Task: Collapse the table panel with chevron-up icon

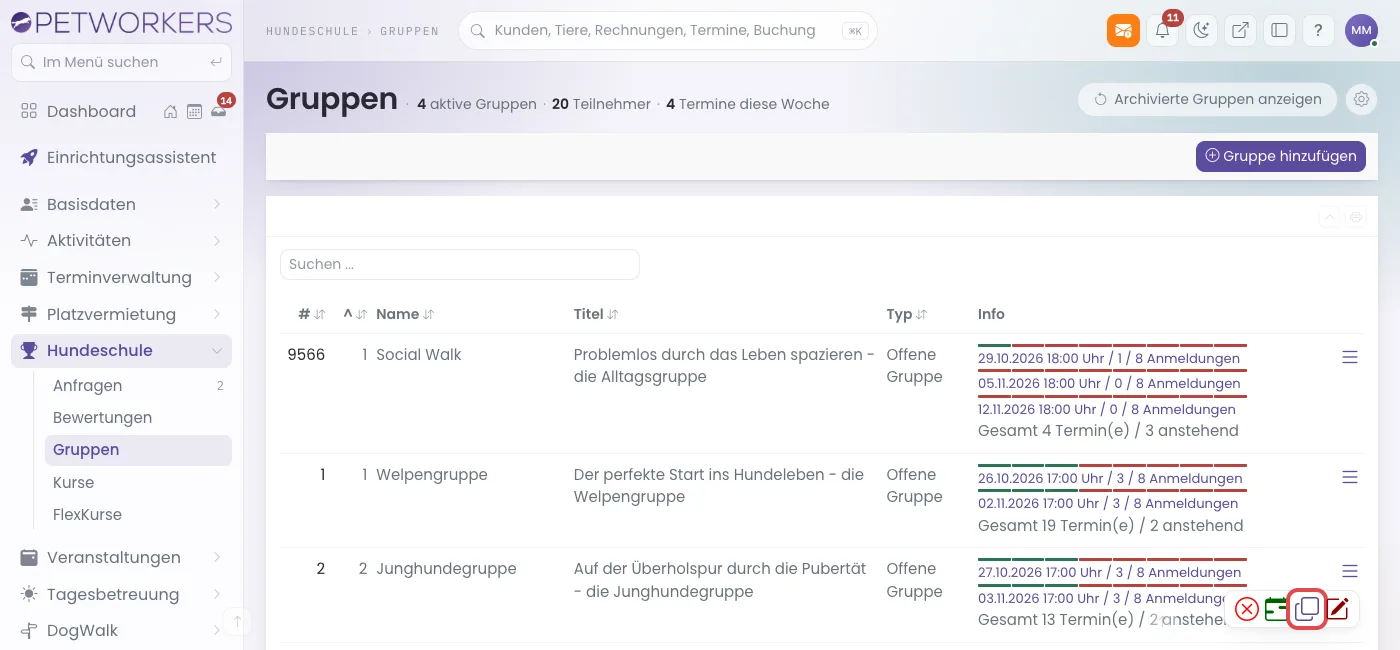Action: click(x=1329, y=217)
